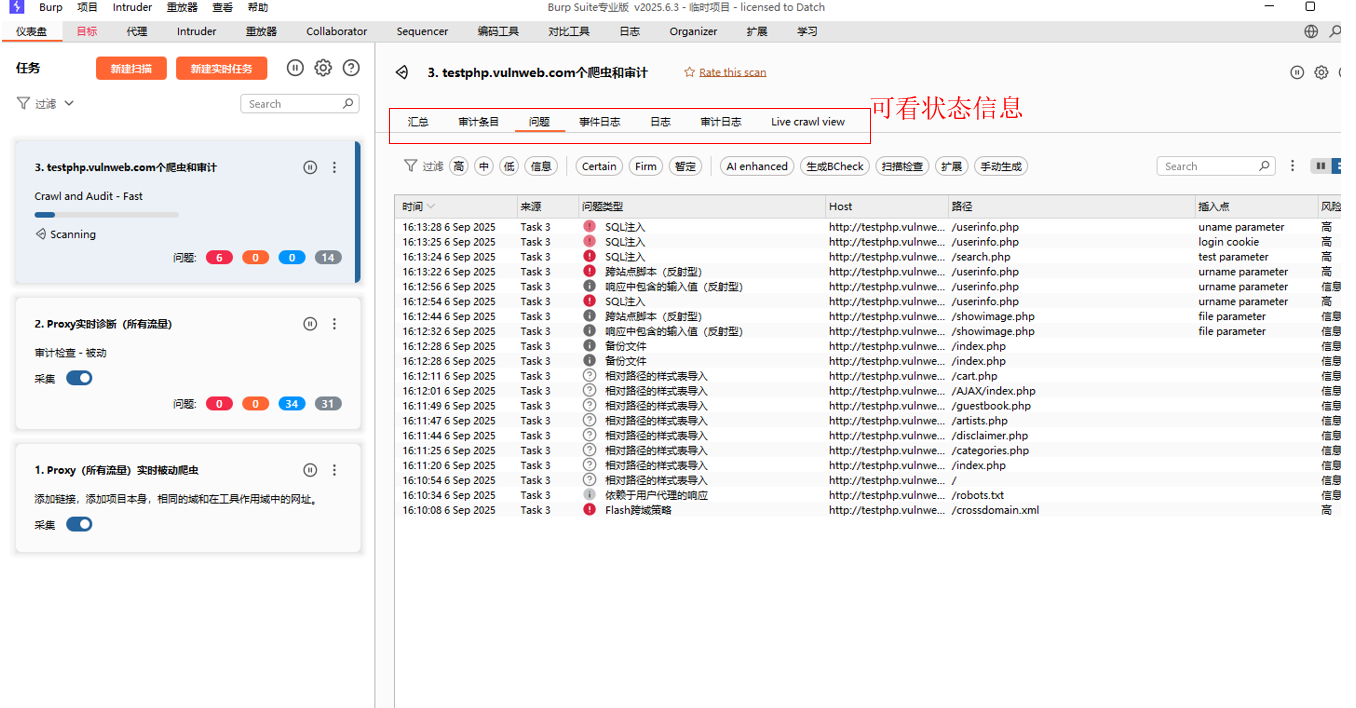The image size is (1356, 708).
Task: Toggle the 暂定 confidence filter
Action: pyautogui.click(x=685, y=166)
